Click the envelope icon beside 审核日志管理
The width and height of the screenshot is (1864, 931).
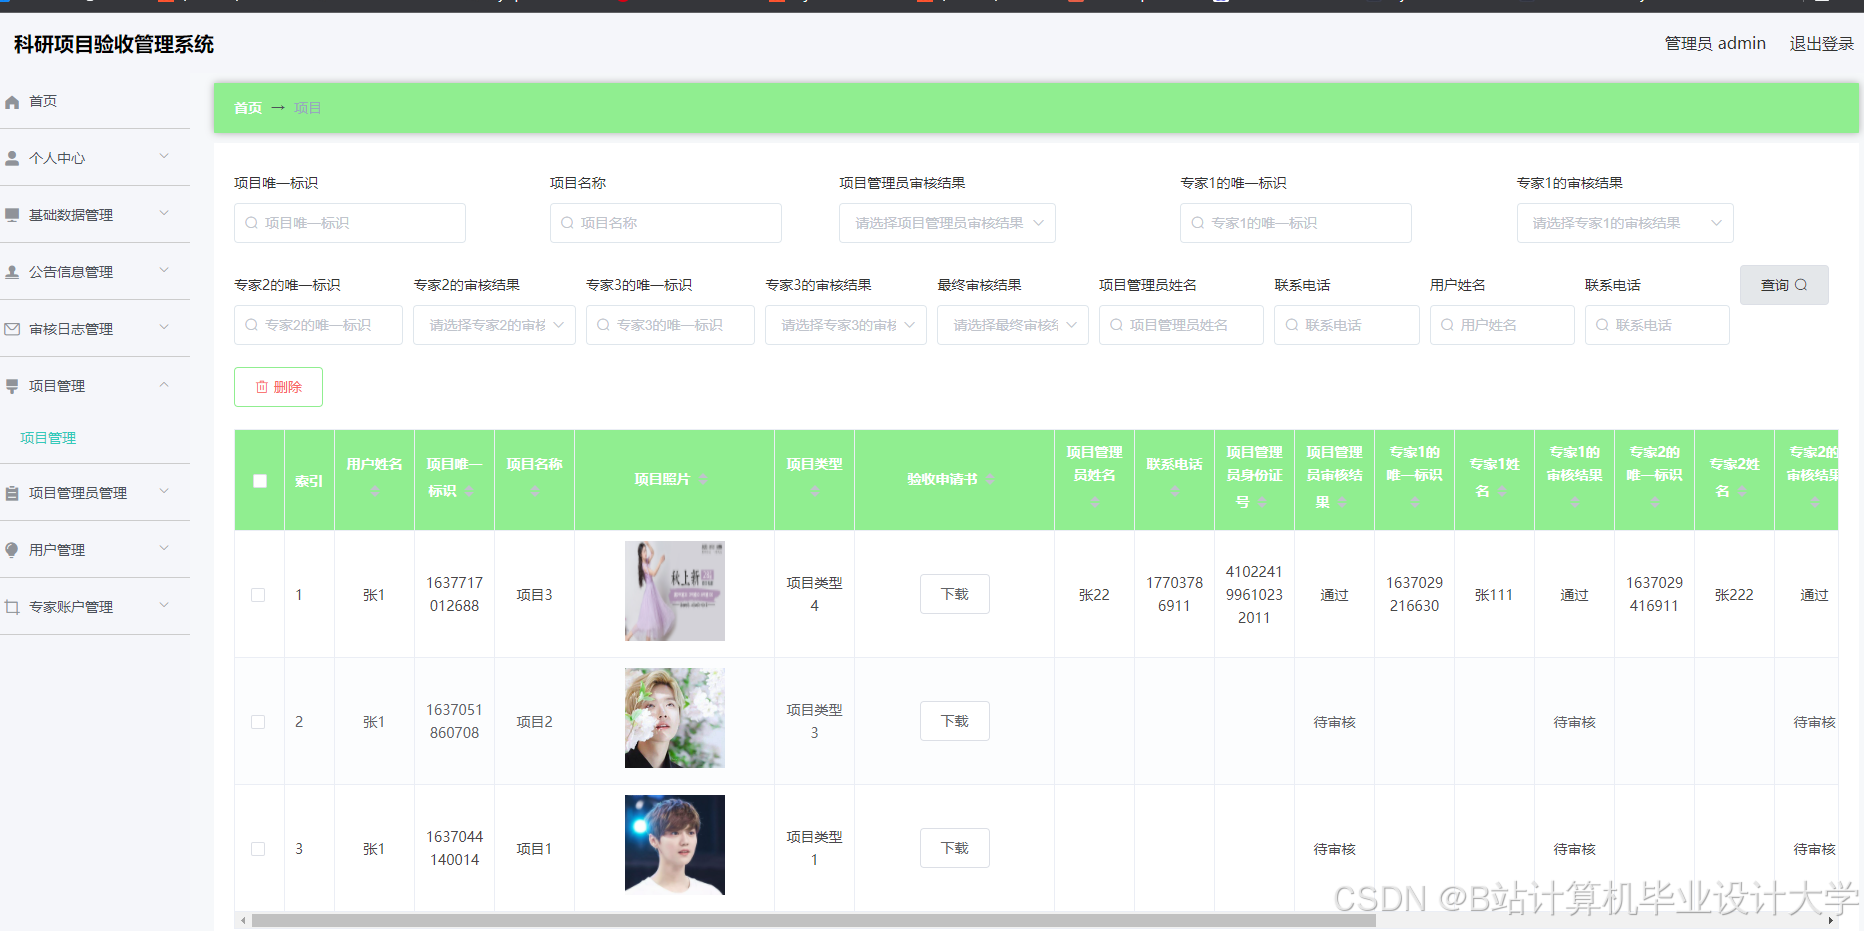click(12, 329)
